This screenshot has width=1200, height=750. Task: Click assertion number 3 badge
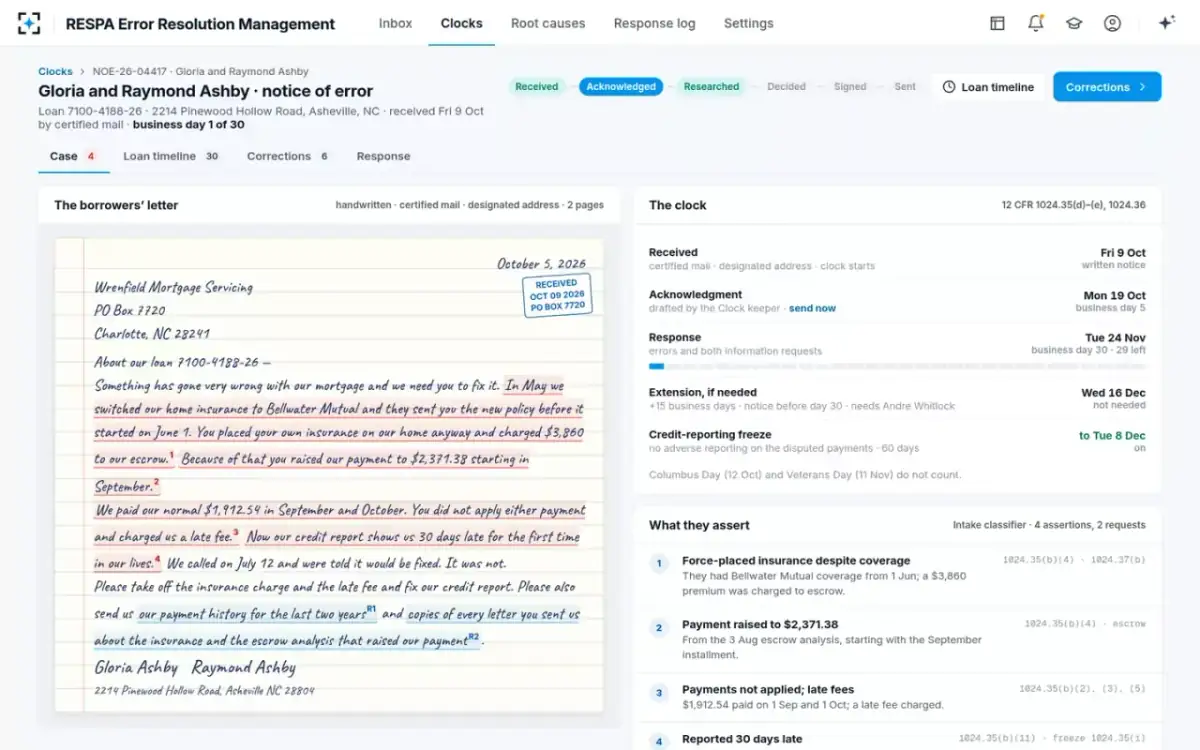tap(659, 692)
